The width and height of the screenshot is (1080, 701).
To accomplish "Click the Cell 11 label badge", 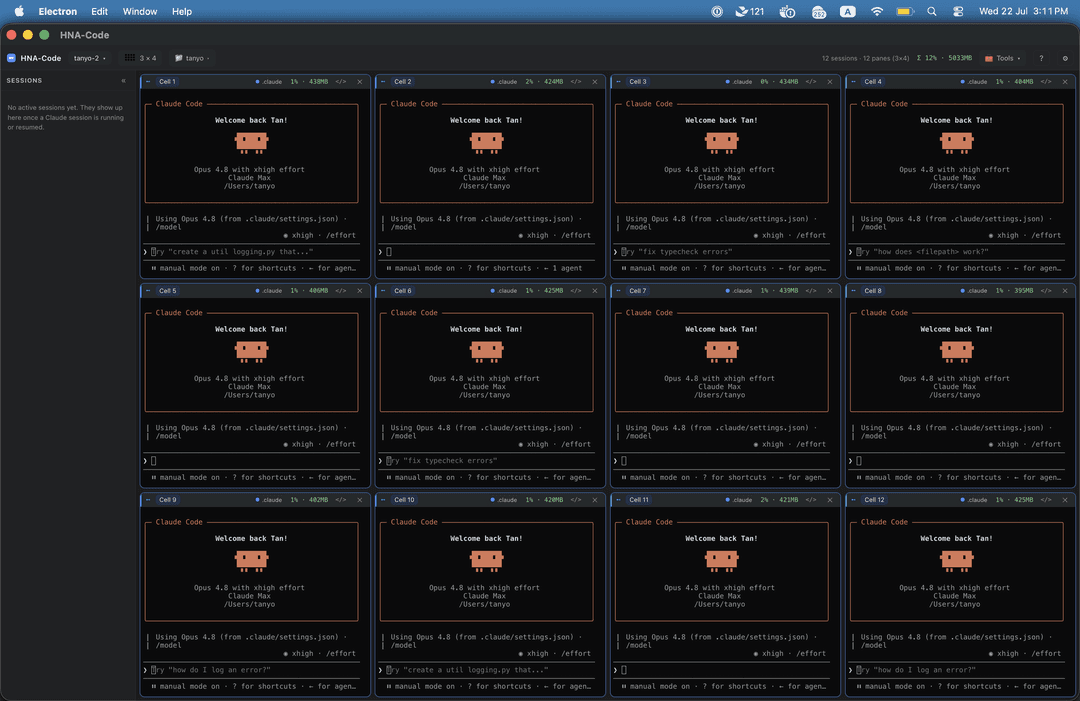I will (x=638, y=500).
